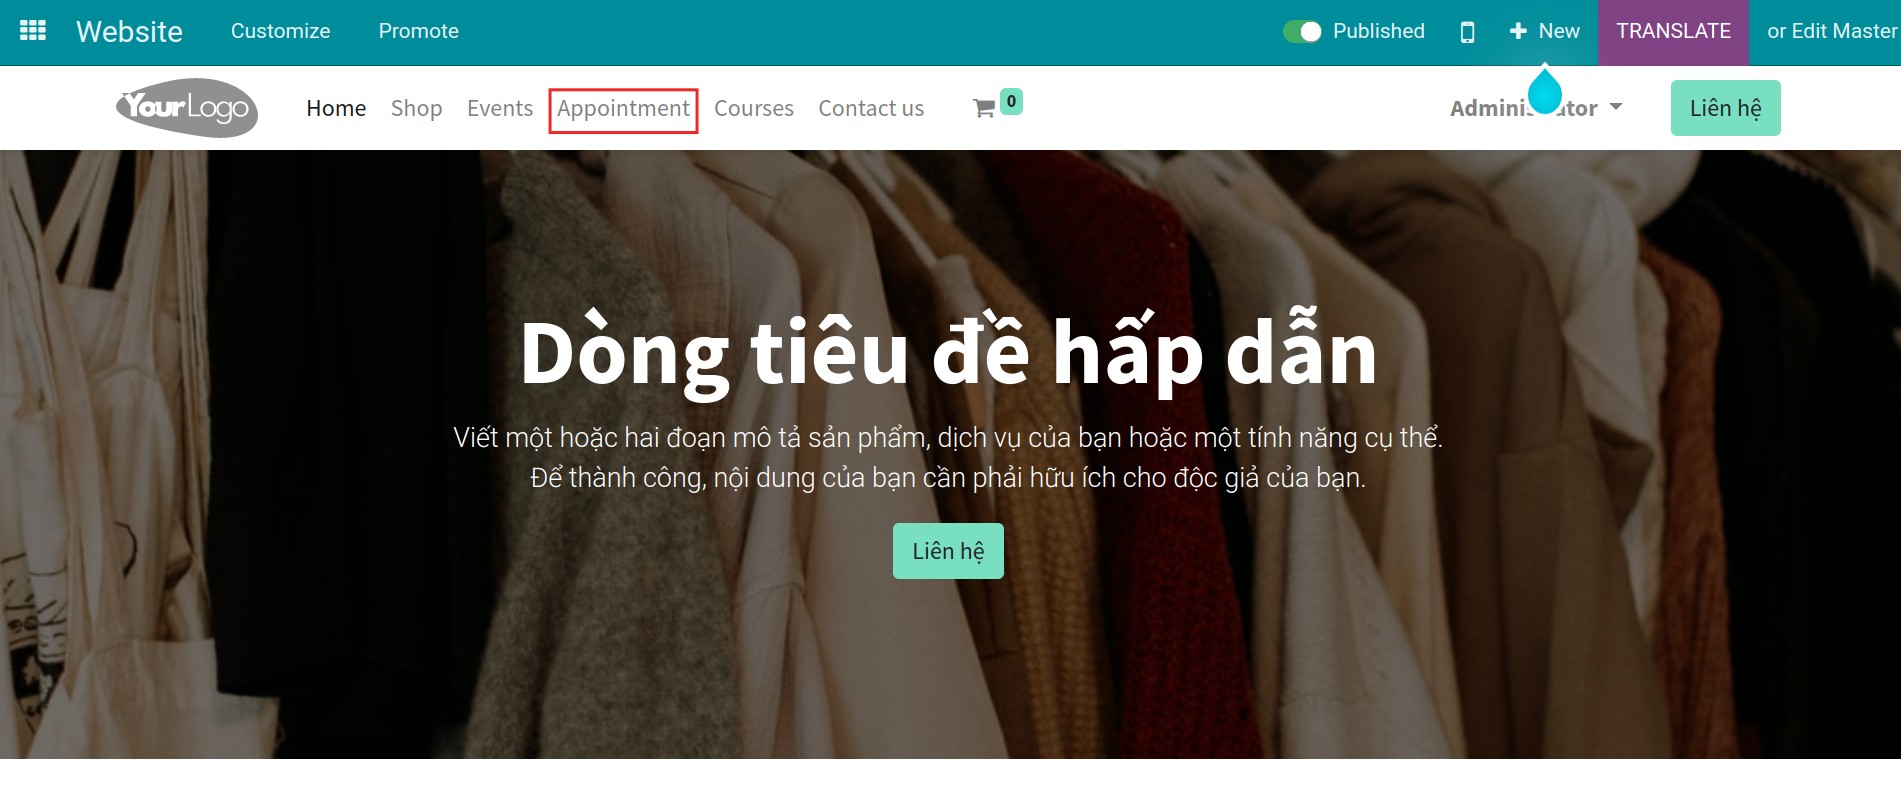Navigate to the Events page
Viewport: 1901px width, 800px height.
pos(500,108)
